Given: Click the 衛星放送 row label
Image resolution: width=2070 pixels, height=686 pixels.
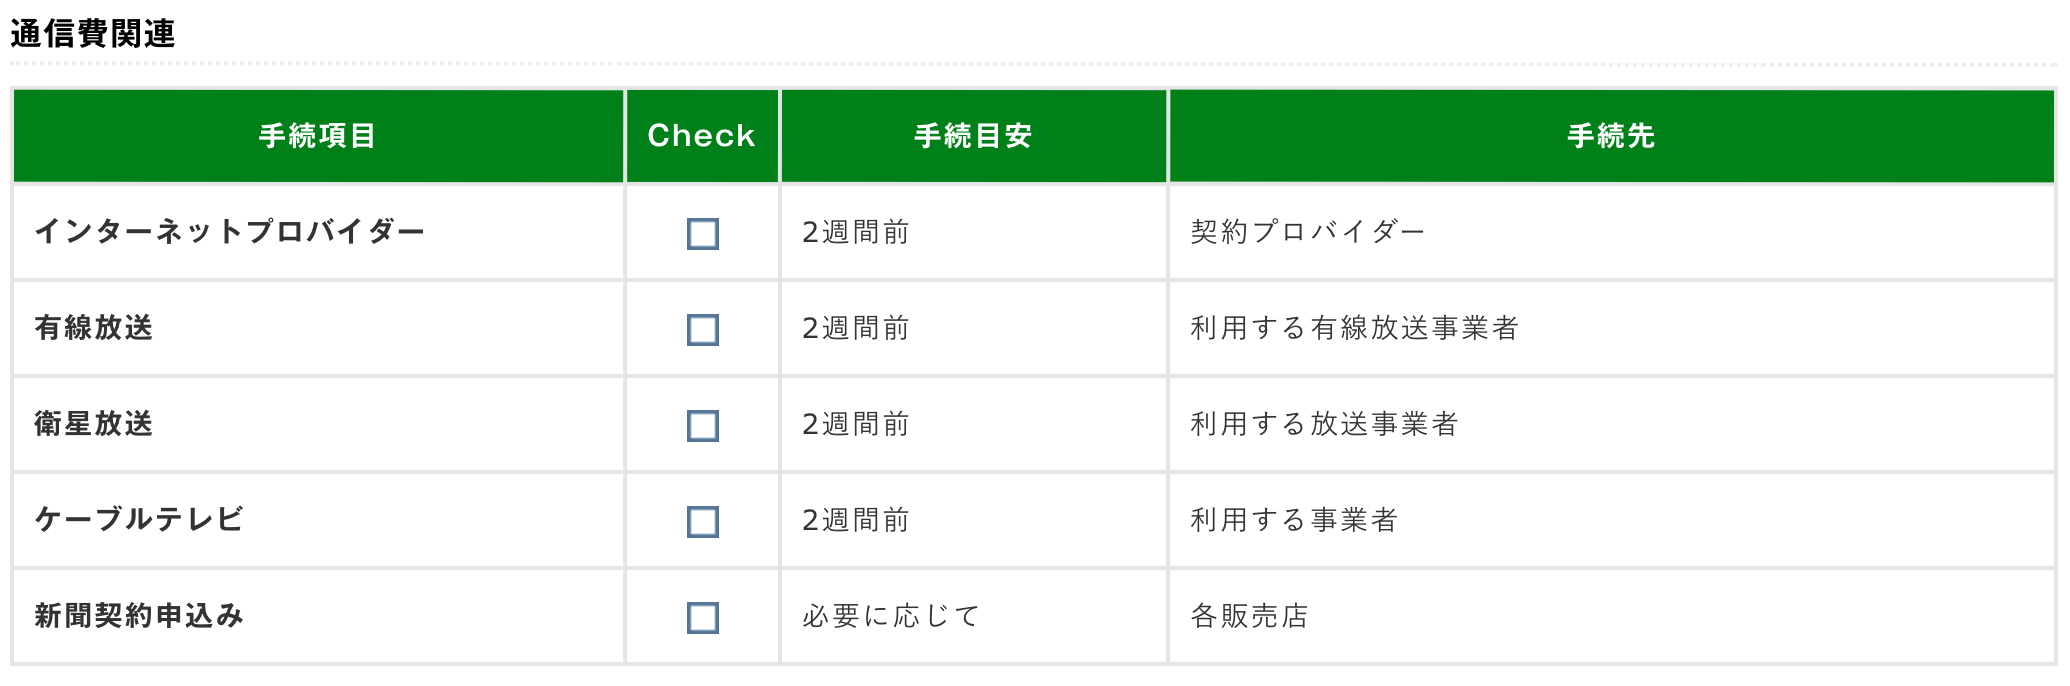Looking at the screenshot, I should [94, 424].
